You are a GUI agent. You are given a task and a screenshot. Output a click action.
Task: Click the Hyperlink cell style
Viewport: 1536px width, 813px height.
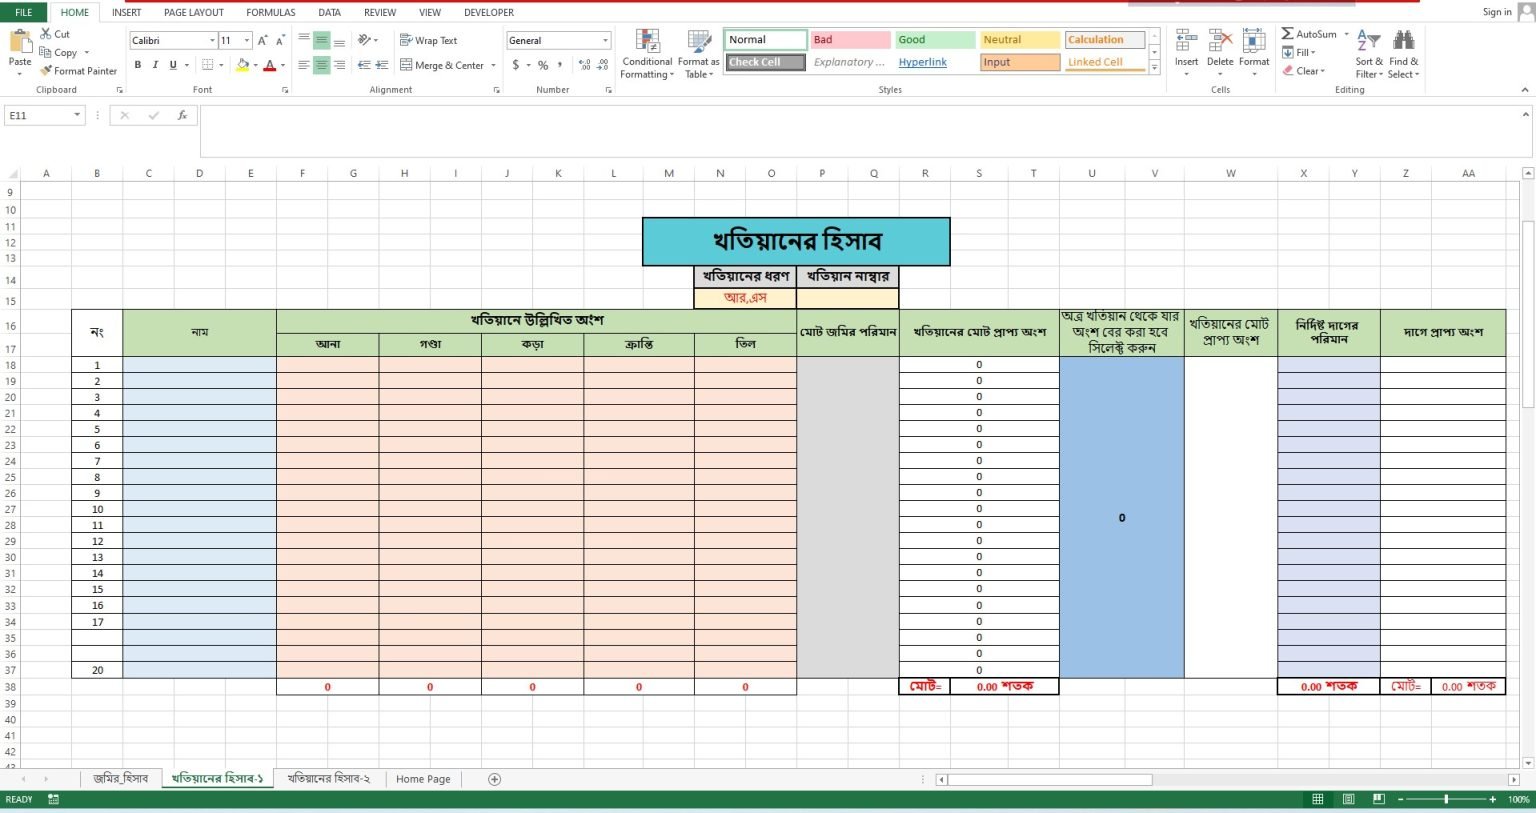click(x=922, y=62)
